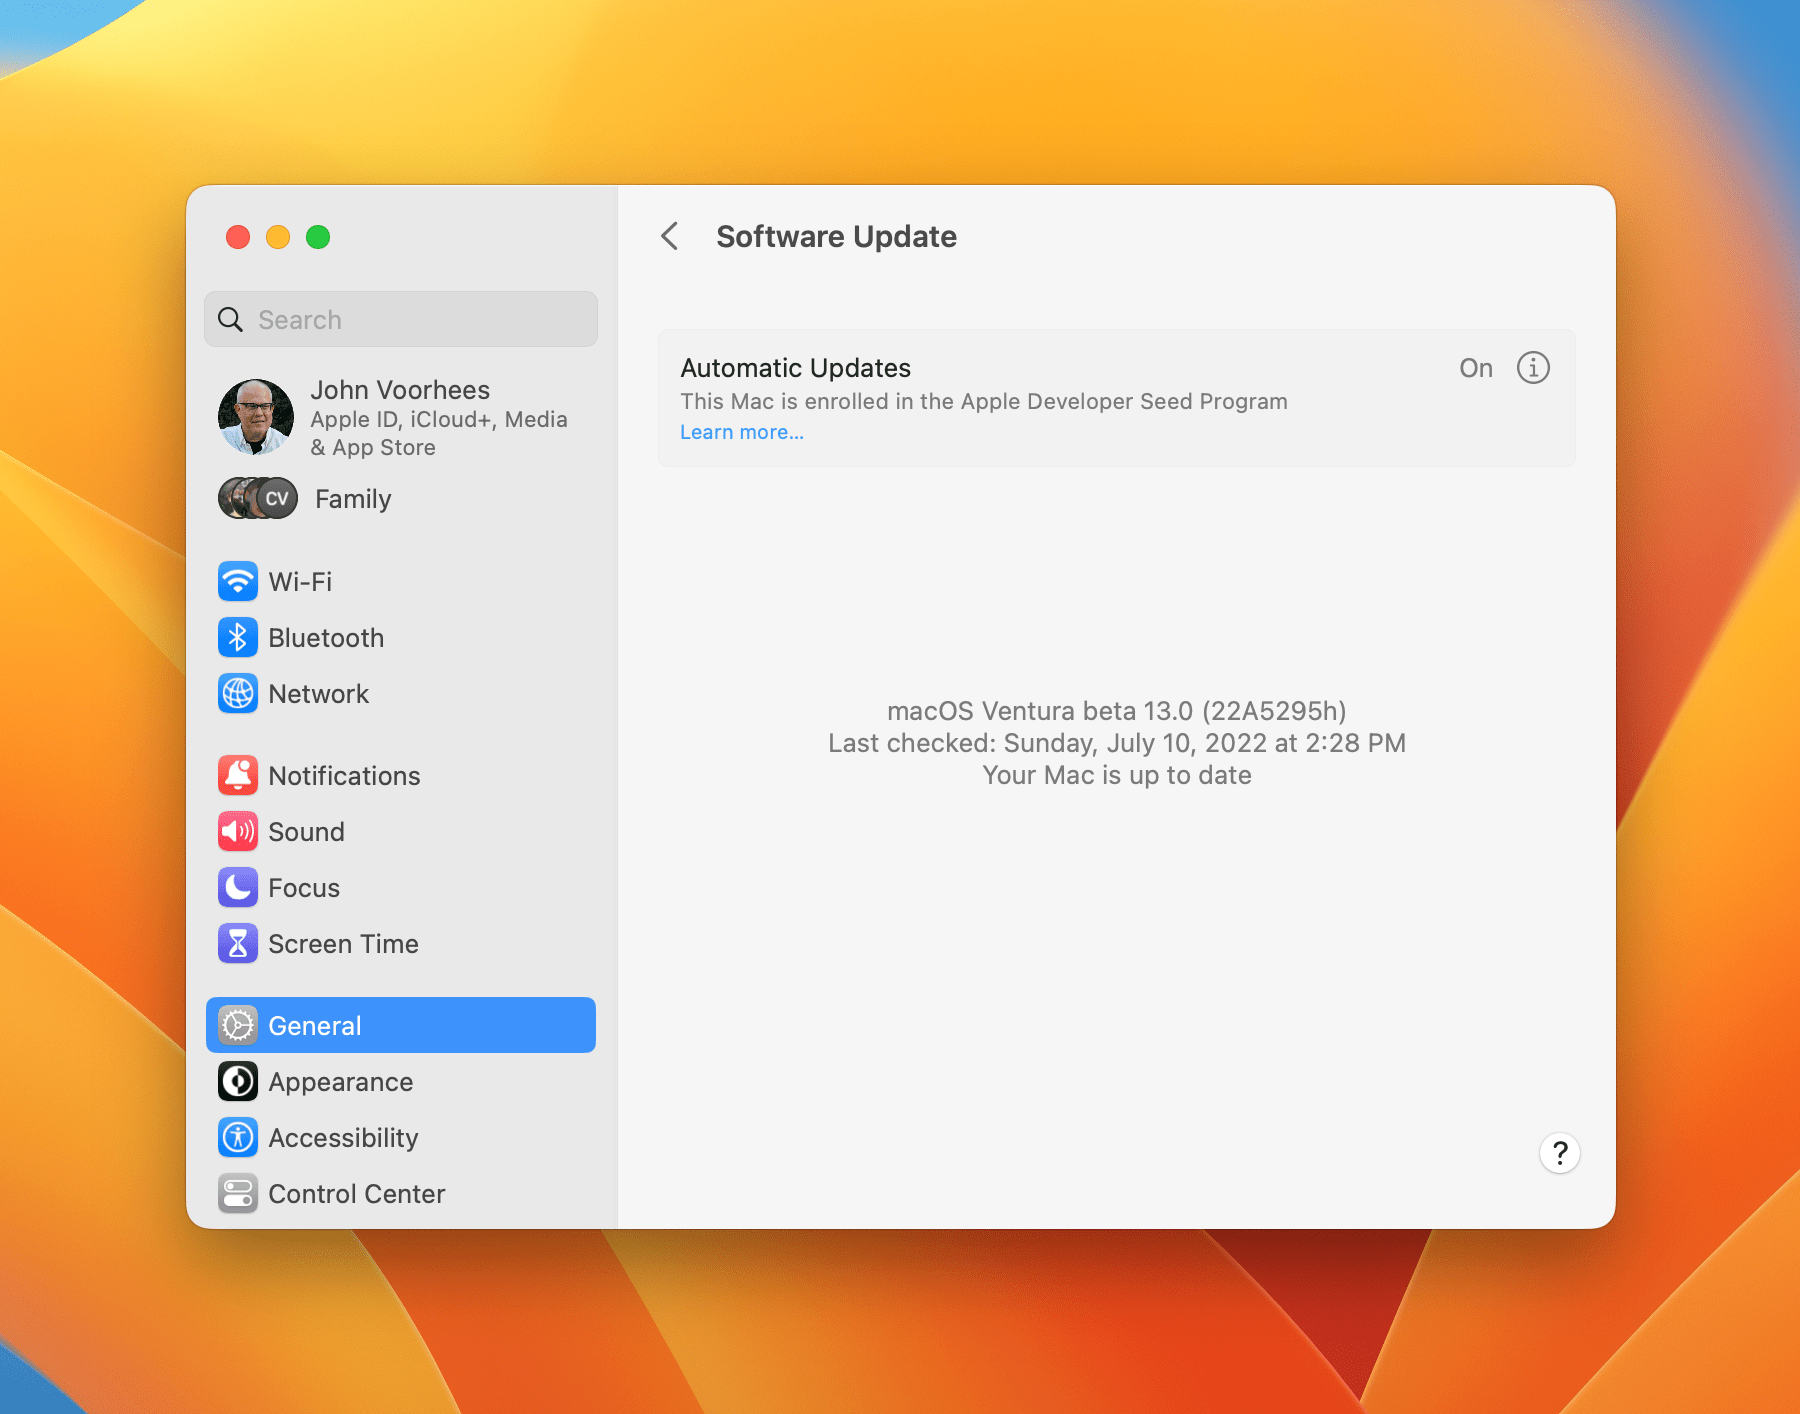Select the Control Center label
Image resolution: width=1800 pixels, height=1414 pixels.
click(357, 1193)
